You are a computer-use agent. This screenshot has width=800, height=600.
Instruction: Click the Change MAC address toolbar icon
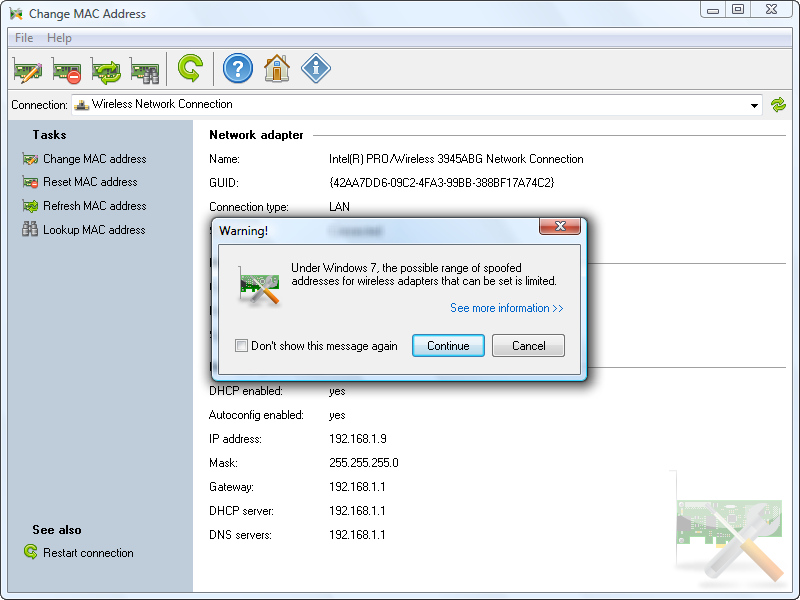point(27,70)
